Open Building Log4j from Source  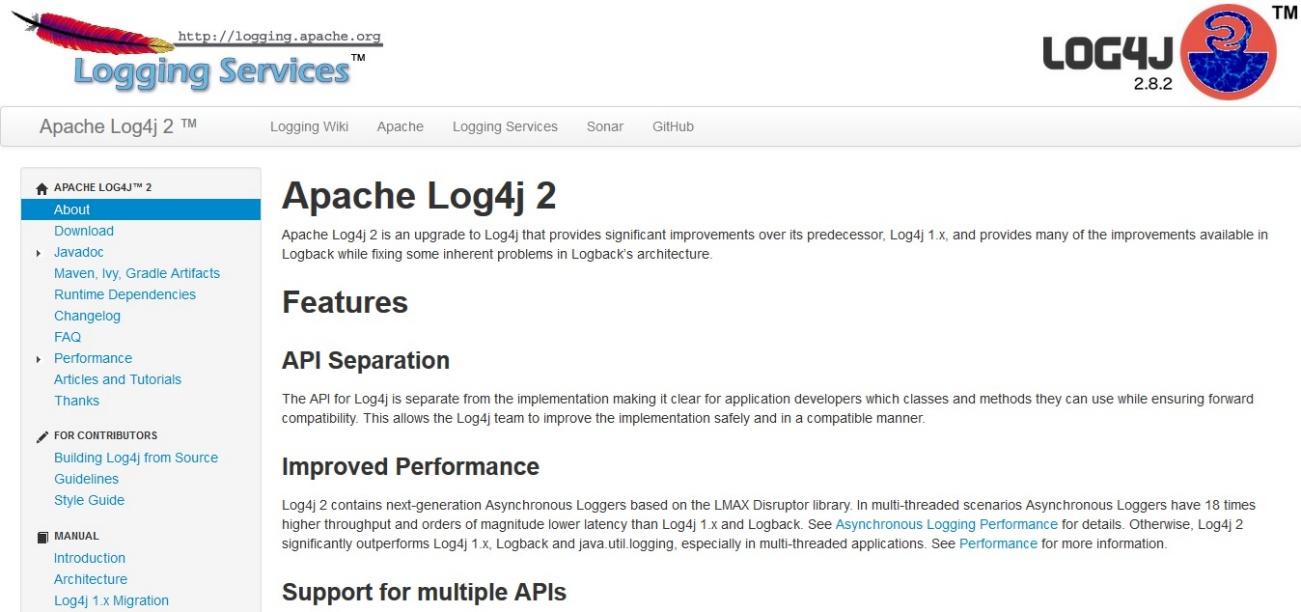(x=136, y=457)
